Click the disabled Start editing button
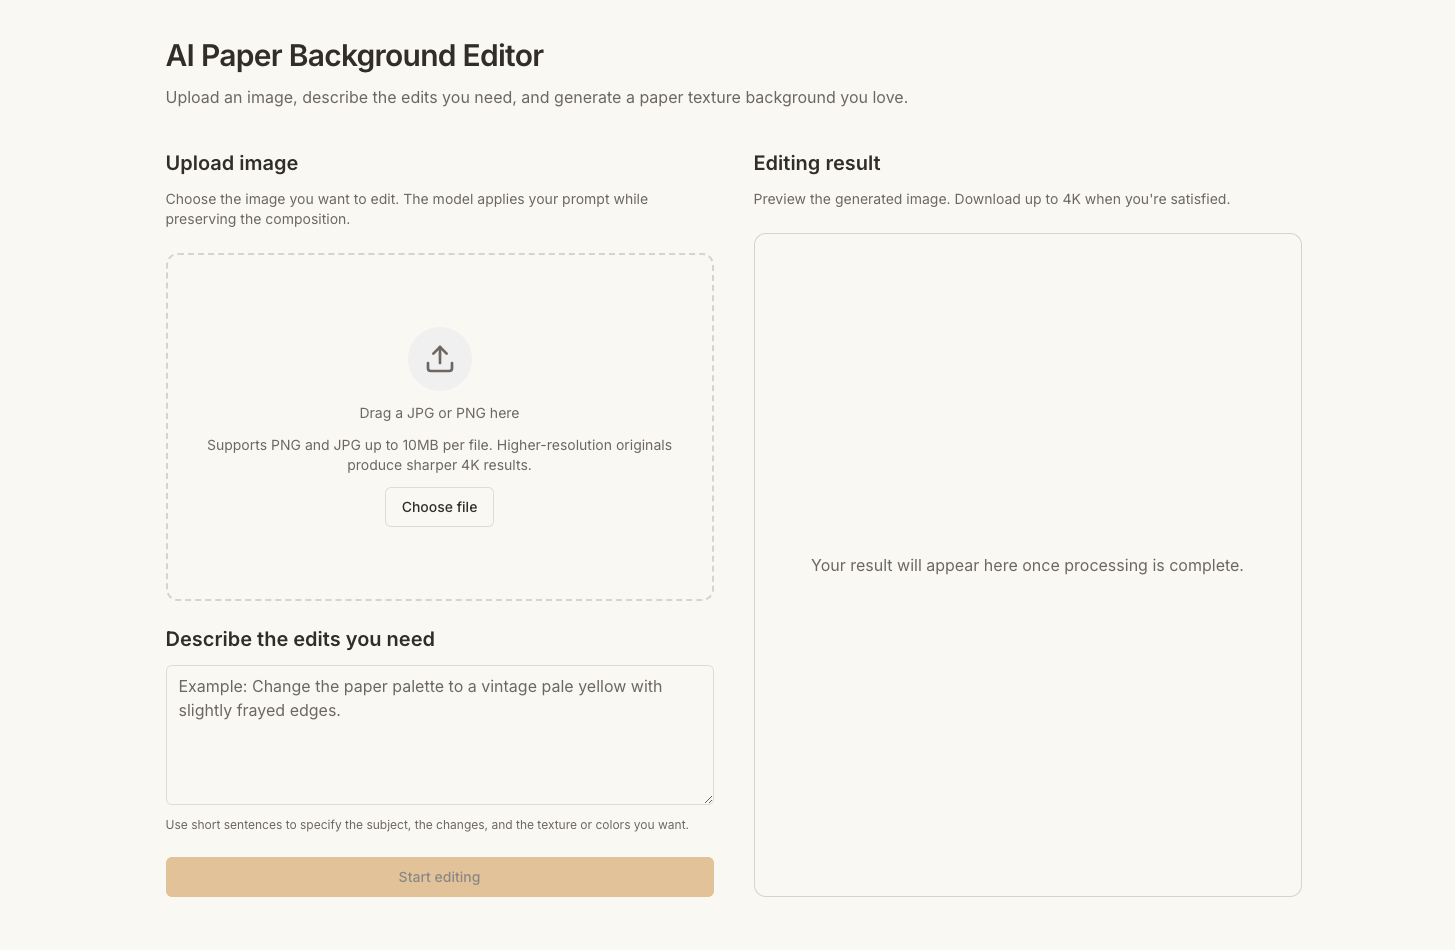This screenshot has width=1455, height=950. (439, 877)
